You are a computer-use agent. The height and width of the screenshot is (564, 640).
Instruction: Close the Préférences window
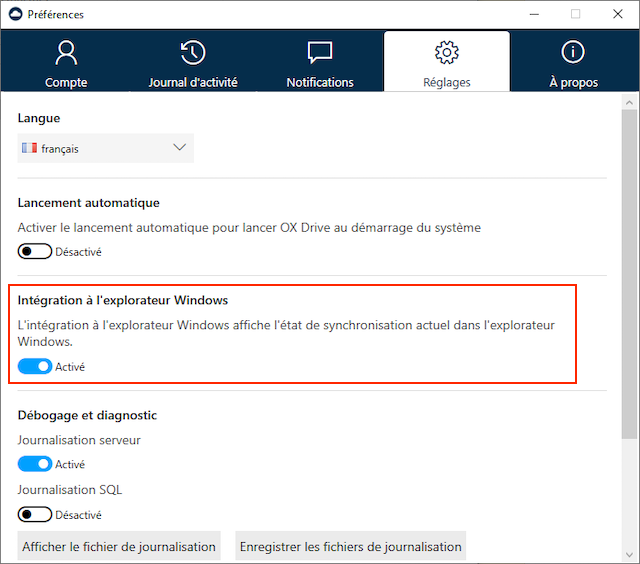[618, 14]
